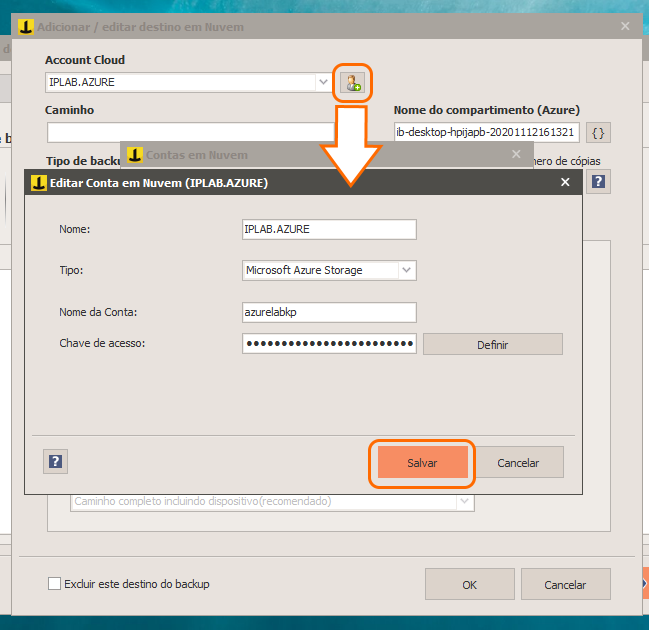Close the Adicionar / editar destino window
Image resolution: width=649 pixels, height=630 pixels.
click(x=625, y=26)
